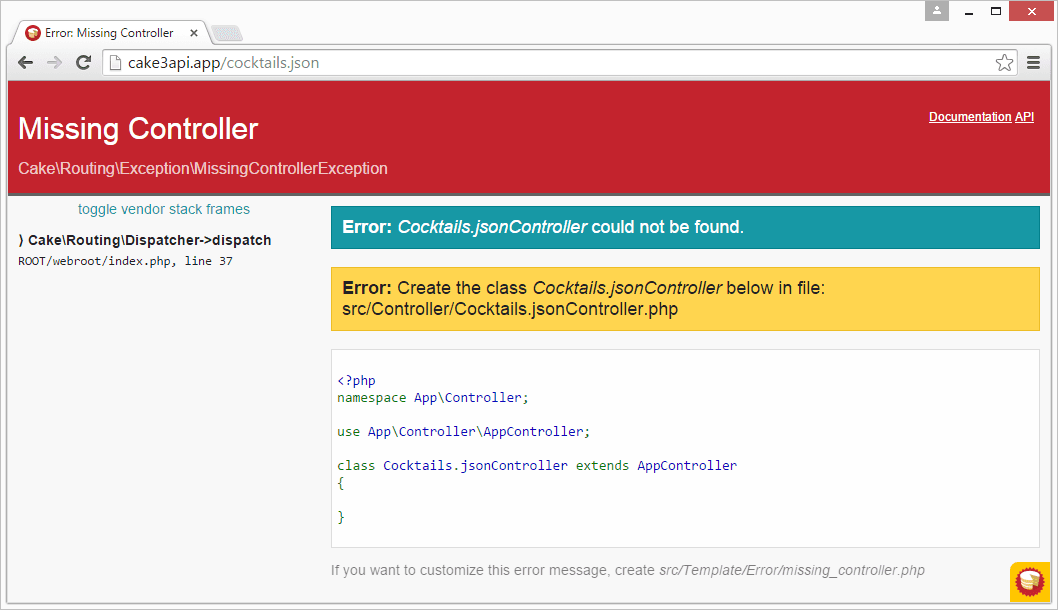Click inside the PHP code sample block
The height and width of the screenshot is (610, 1058).
coord(684,448)
